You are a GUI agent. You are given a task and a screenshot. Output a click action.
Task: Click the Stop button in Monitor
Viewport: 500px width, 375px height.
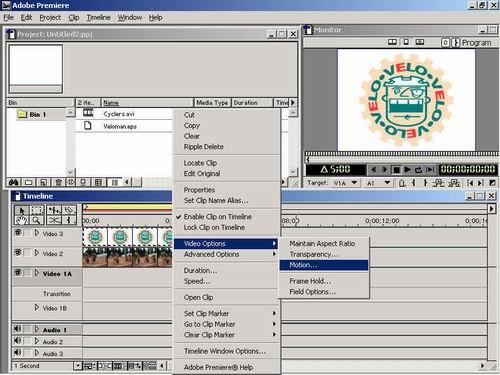(396, 170)
